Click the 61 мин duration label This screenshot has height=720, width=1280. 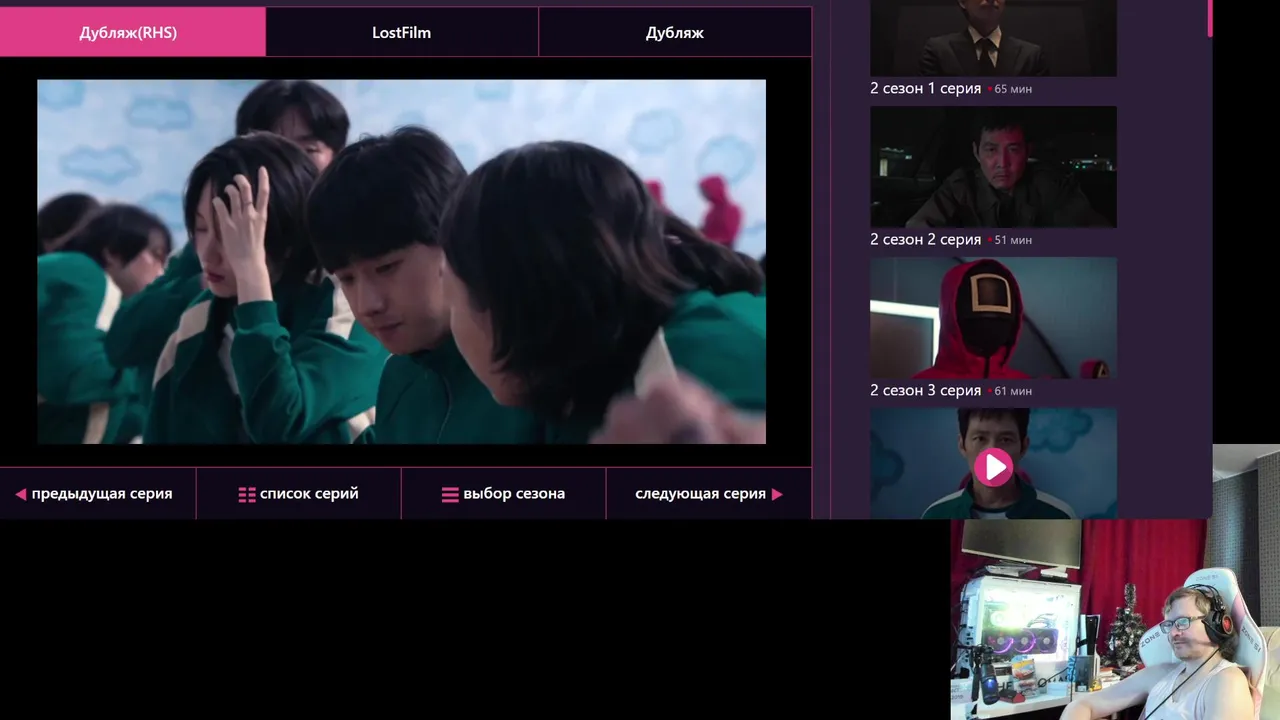pos(1013,391)
